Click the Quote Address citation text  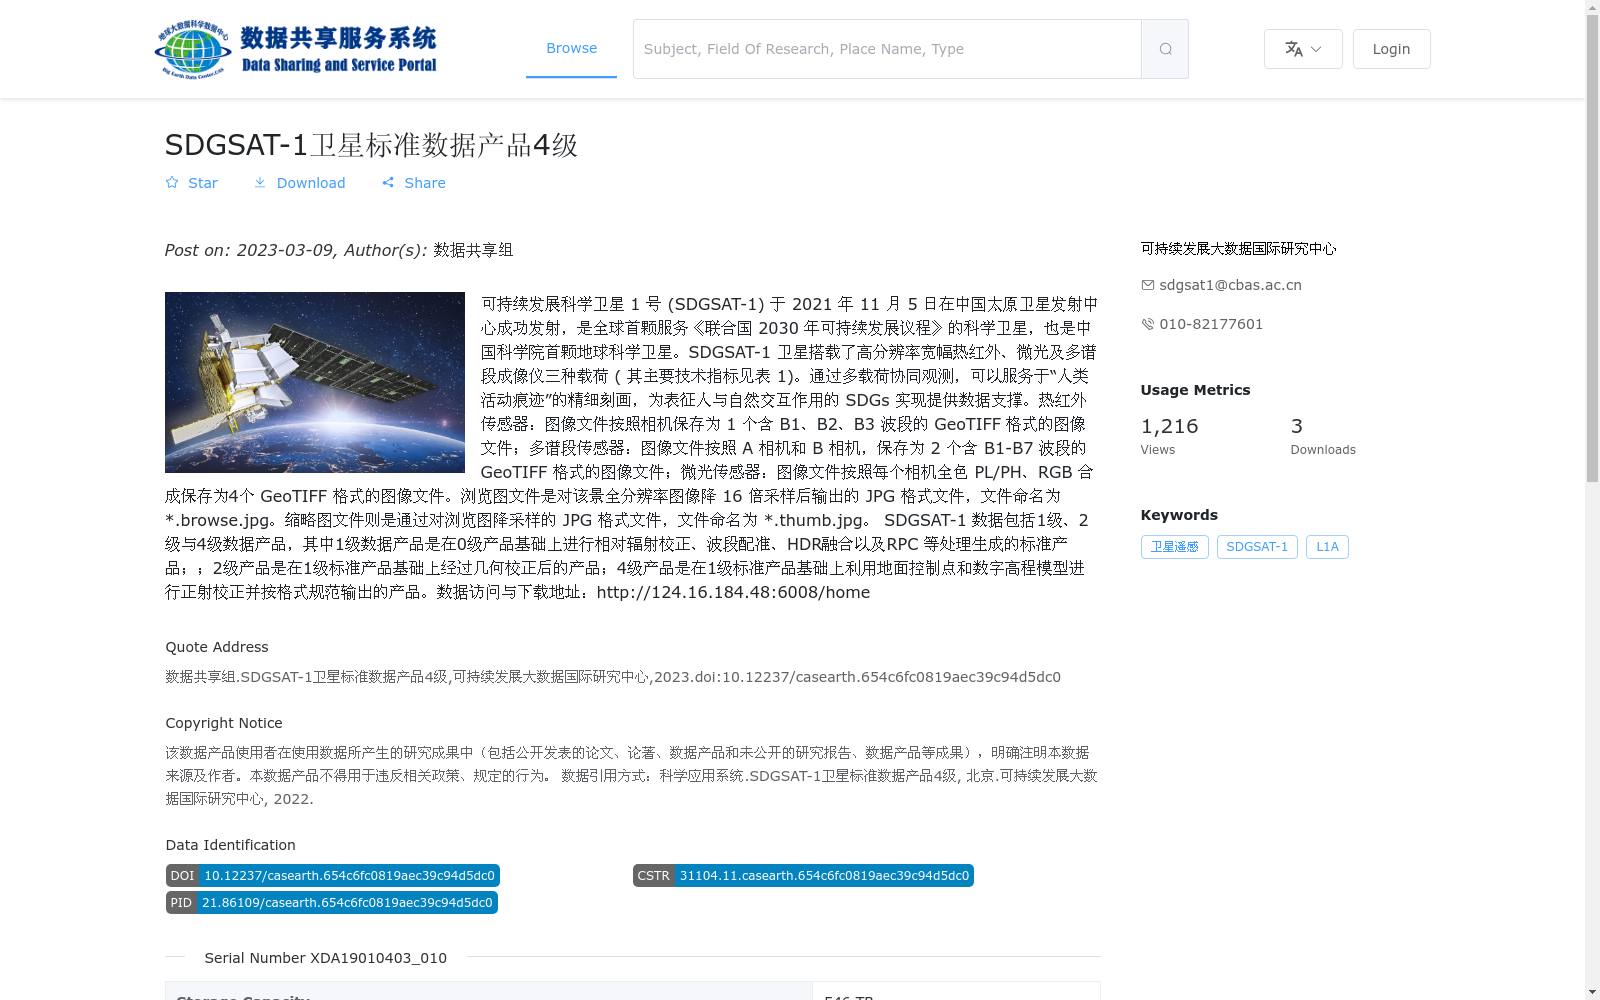[x=613, y=677]
